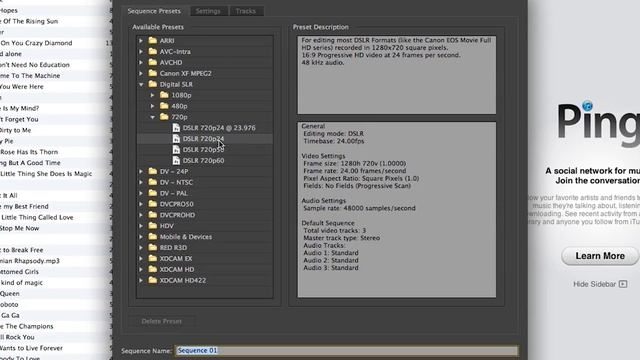Click the ARRI folder icon
This screenshot has width=640, height=360.
tap(153, 40)
